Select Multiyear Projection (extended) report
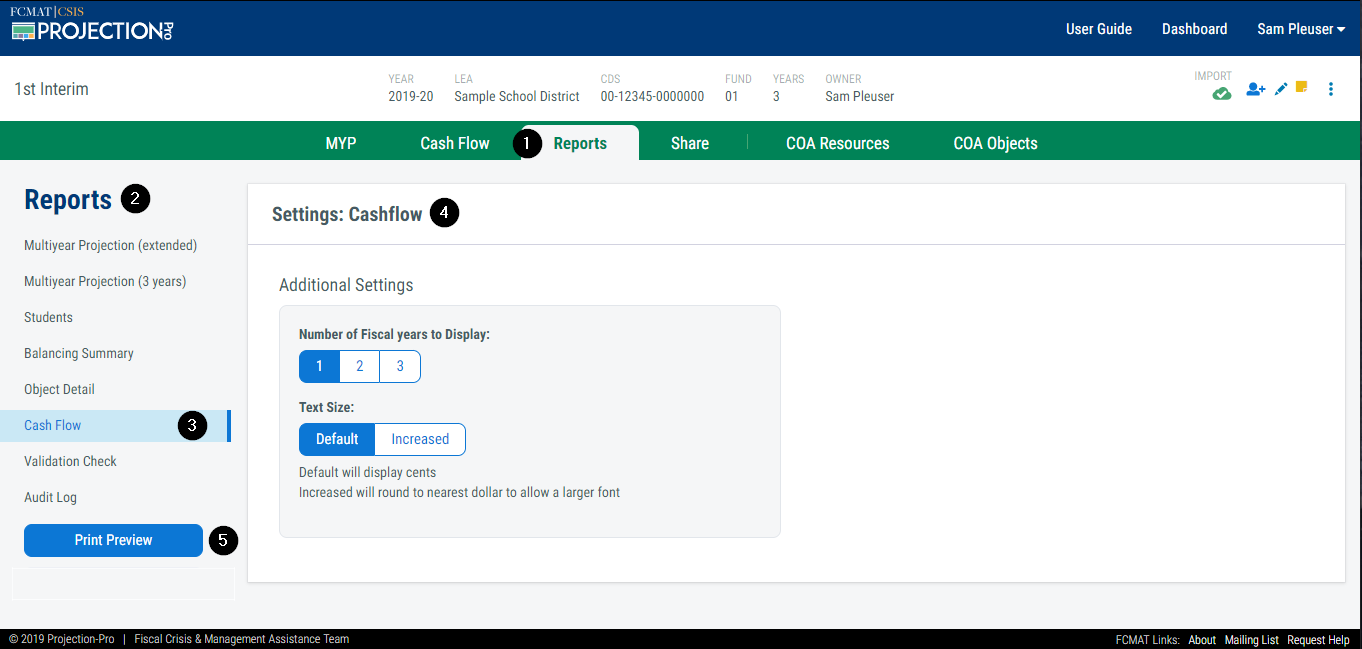 pos(110,245)
